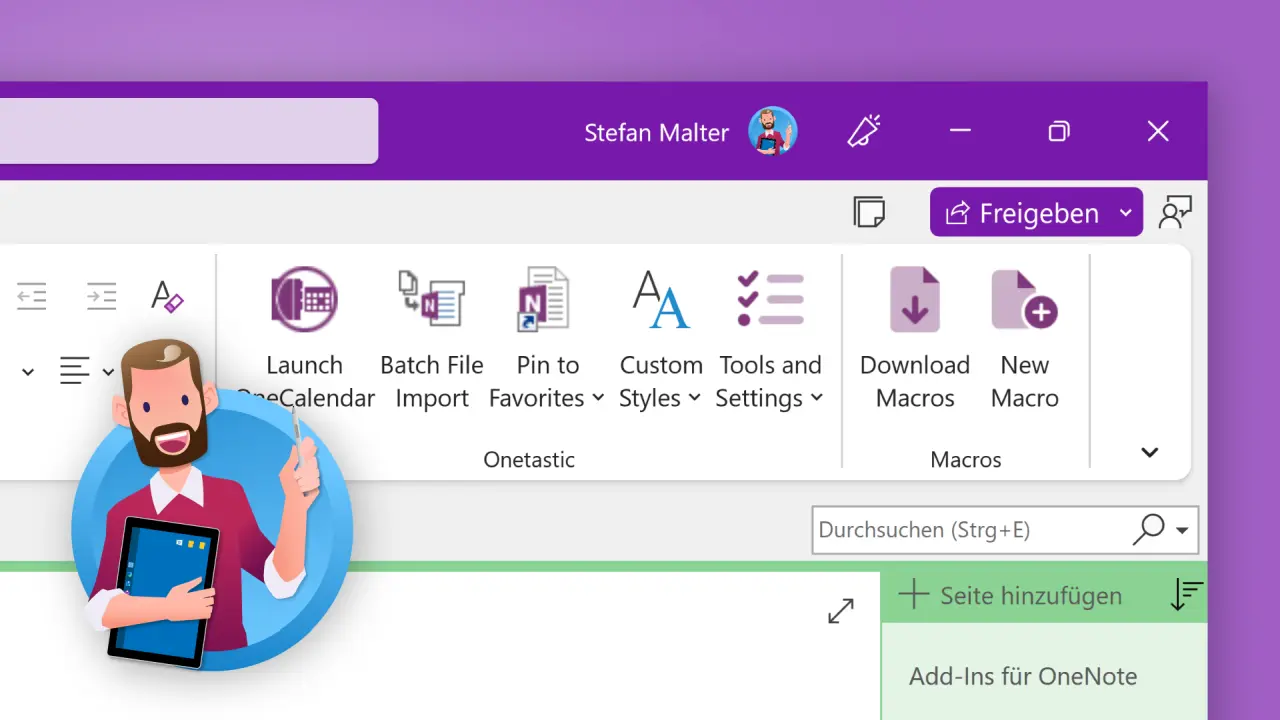Toggle the page sort order icon
Screen dimensions: 1280x720
click(1186, 594)
